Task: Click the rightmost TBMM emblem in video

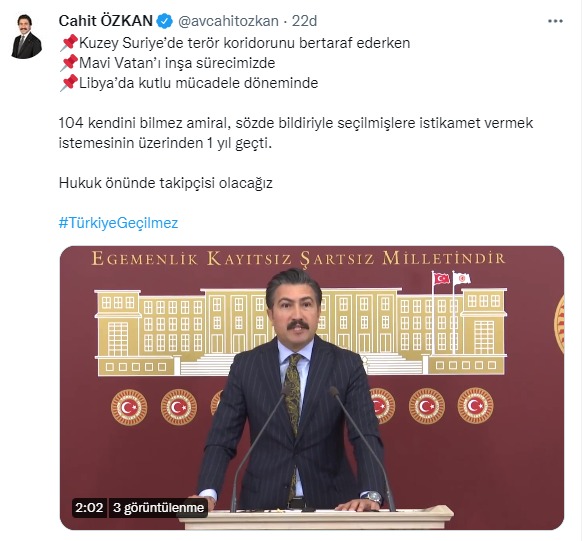Action: (475, 406)
